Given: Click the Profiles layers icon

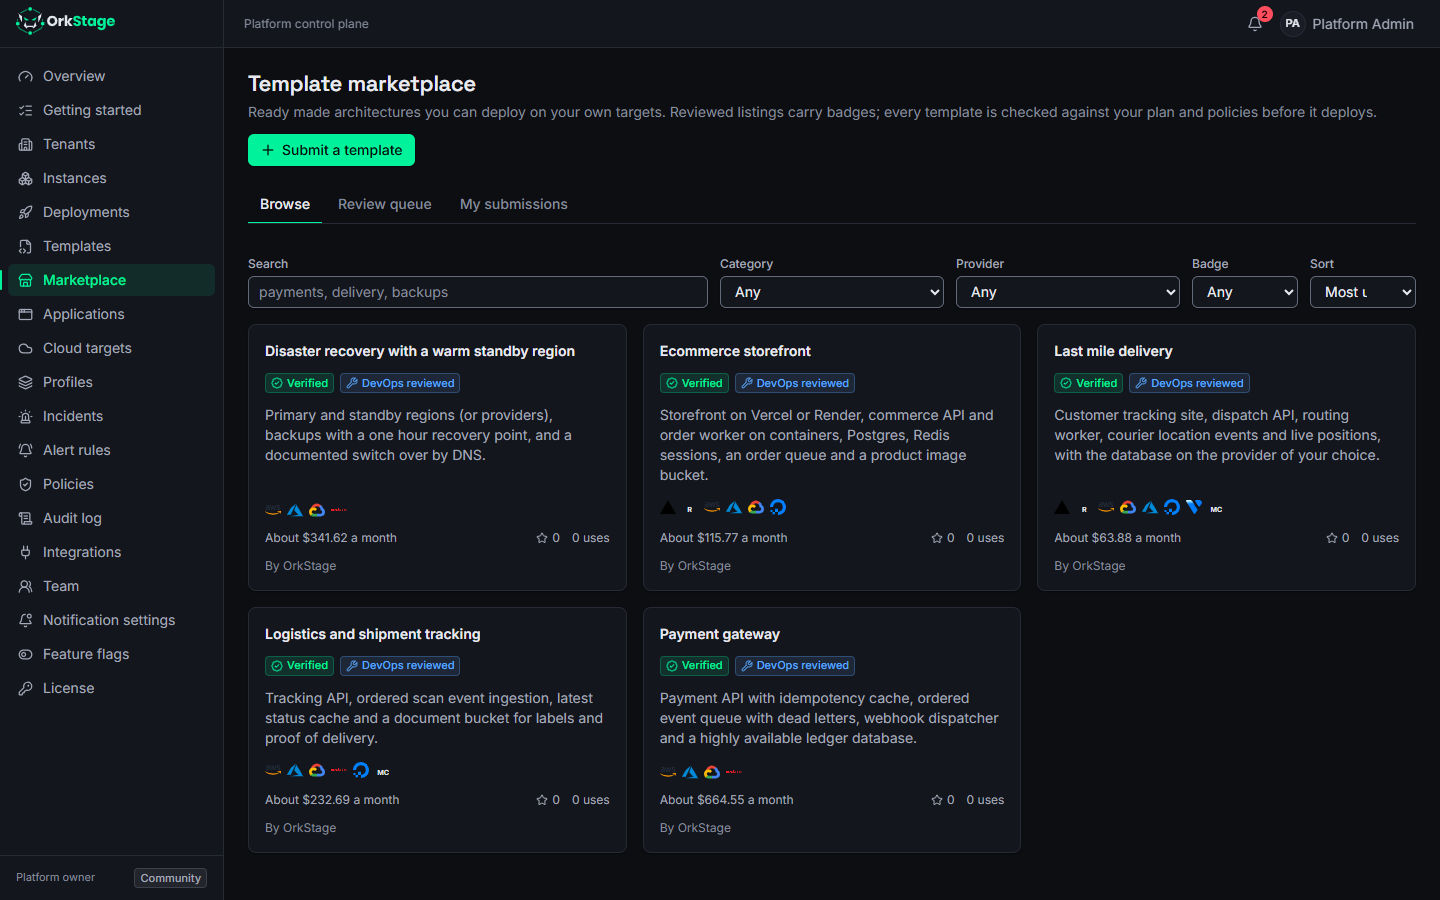Looking at the screenshot, I should [26, 382].
